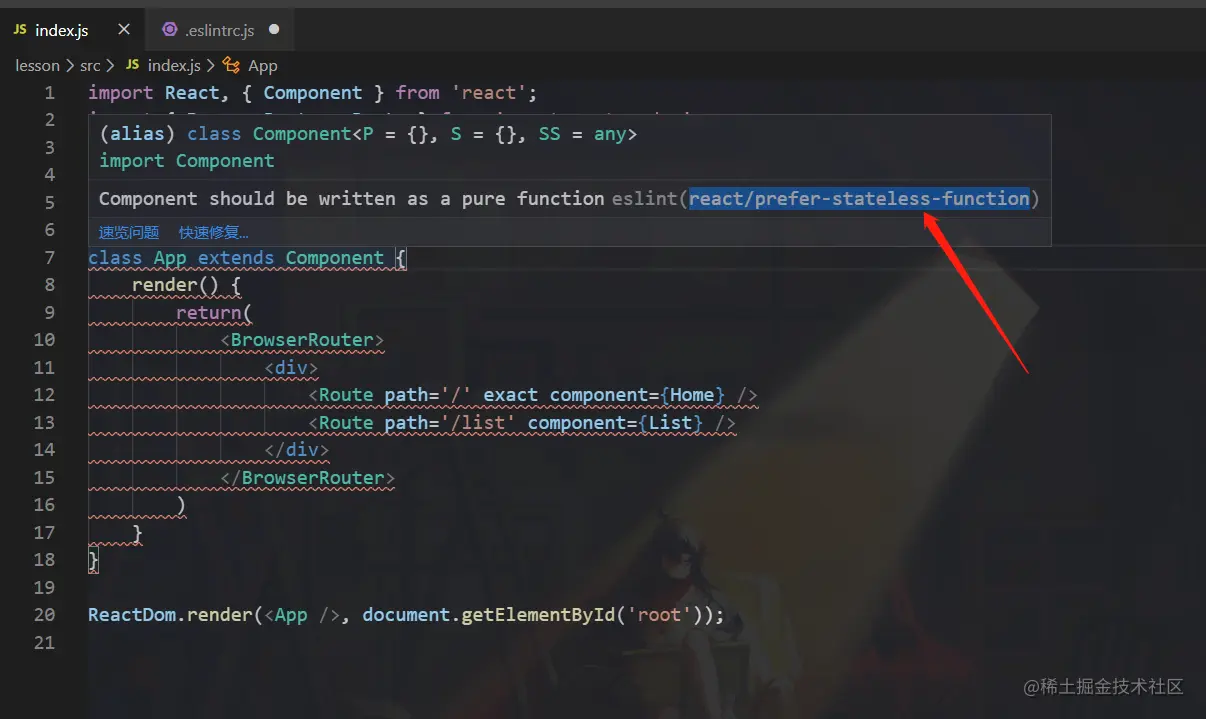Select the lesson breadcrumb
This screenshot has height=719, width=1206.
point(38,65)
